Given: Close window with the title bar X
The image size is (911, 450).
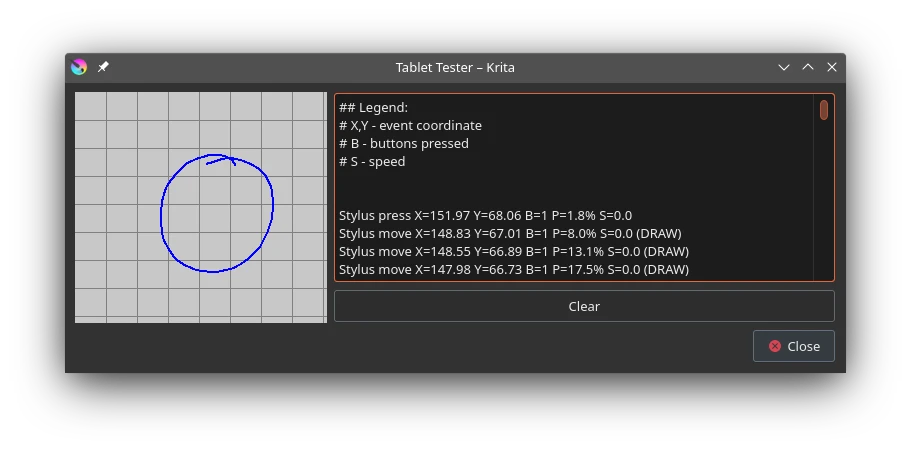Looking at the screenshot, I should pyautogui.click(x=832, y=67).
